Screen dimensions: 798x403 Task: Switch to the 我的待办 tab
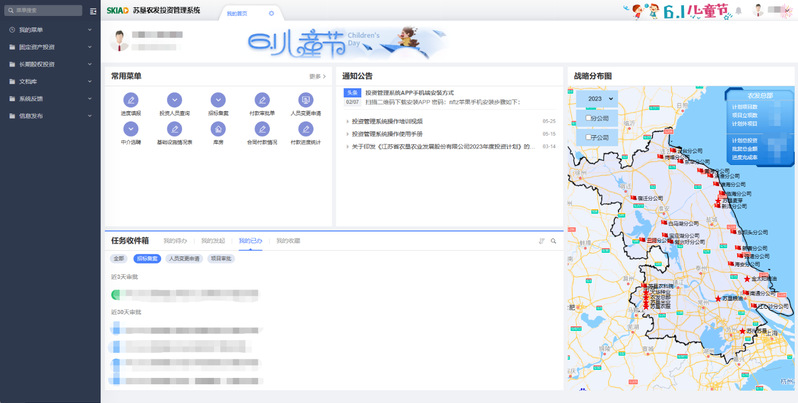175,241
